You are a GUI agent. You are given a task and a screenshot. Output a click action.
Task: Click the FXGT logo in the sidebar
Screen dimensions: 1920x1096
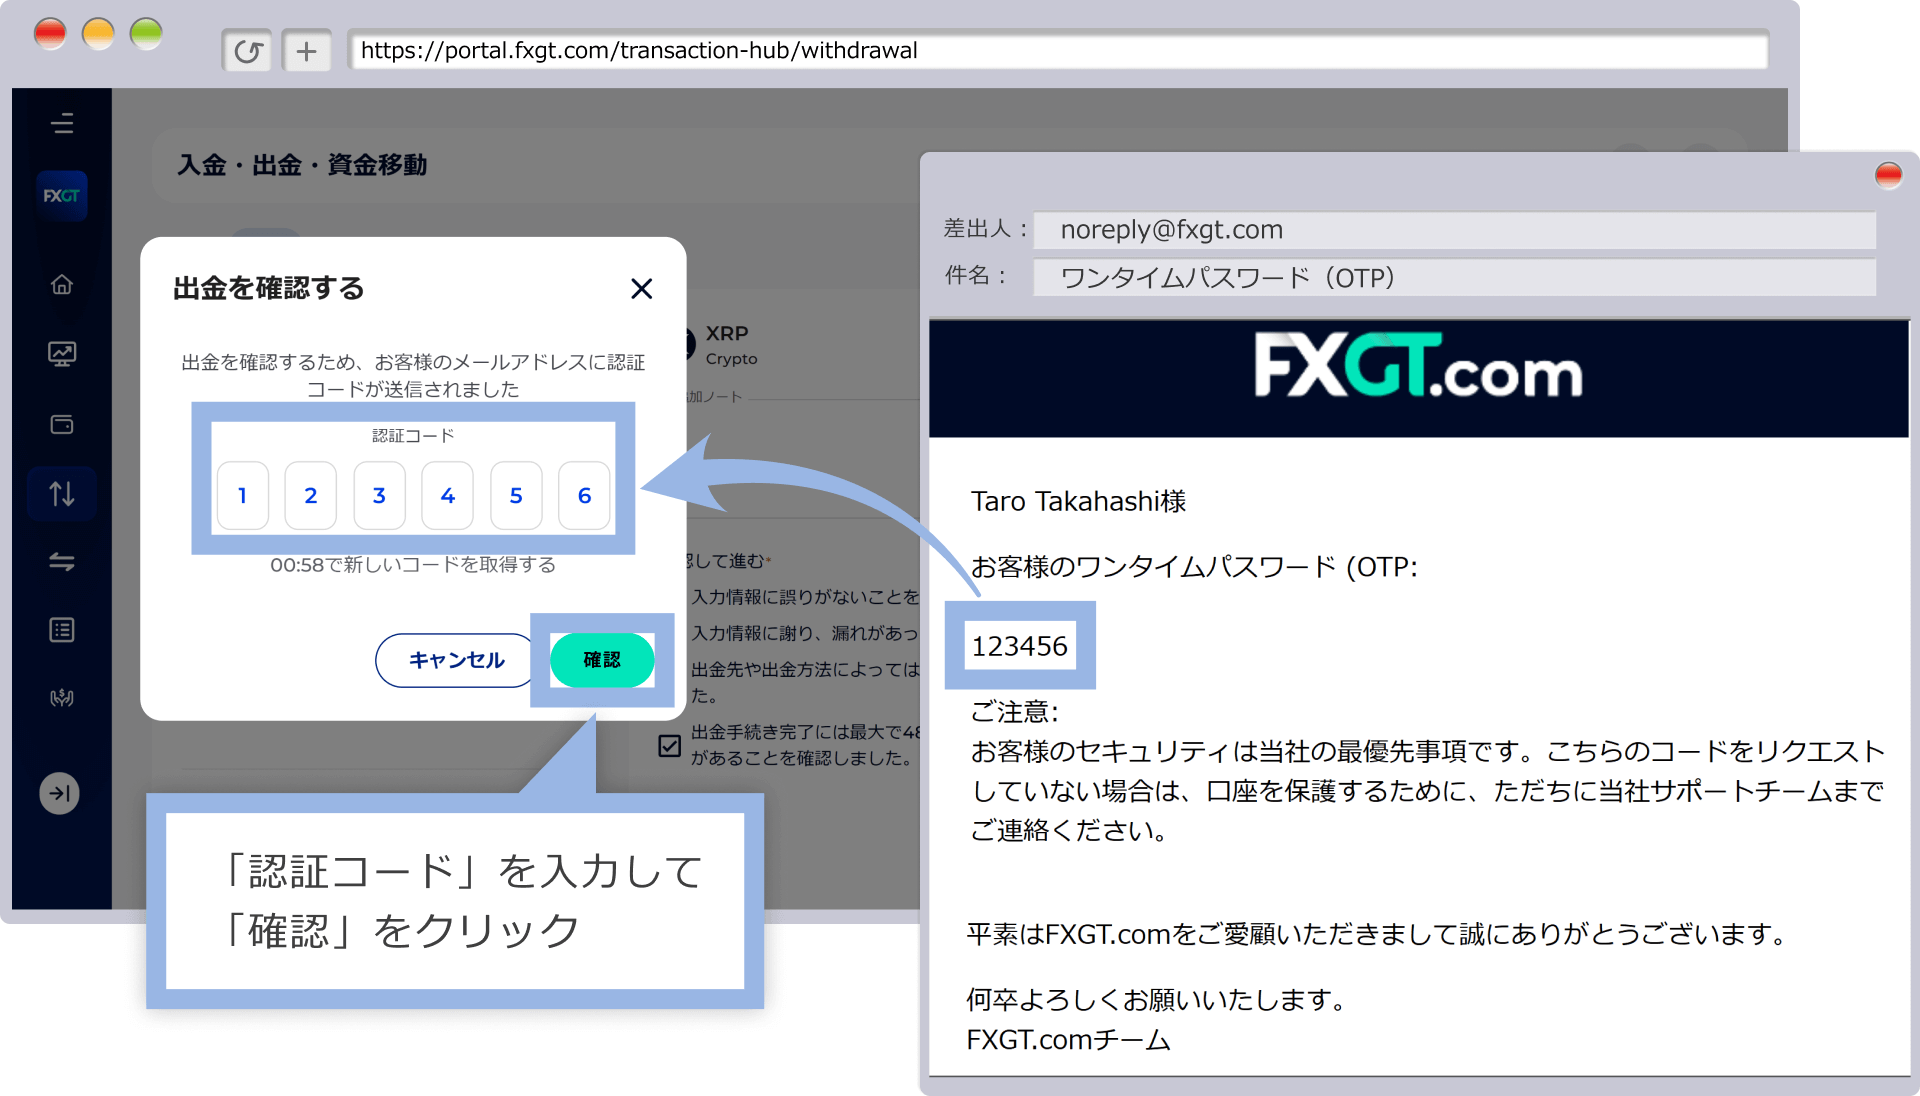click(x=62, y=195)
